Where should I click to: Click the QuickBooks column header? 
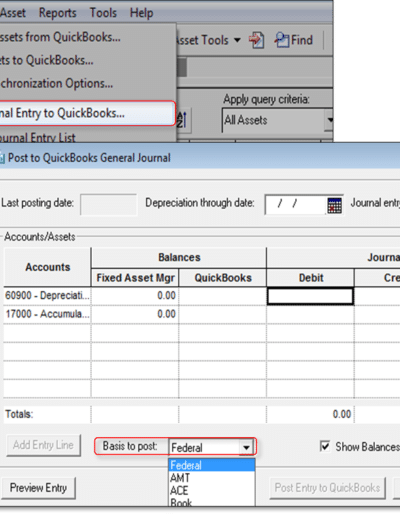[223, 278]
